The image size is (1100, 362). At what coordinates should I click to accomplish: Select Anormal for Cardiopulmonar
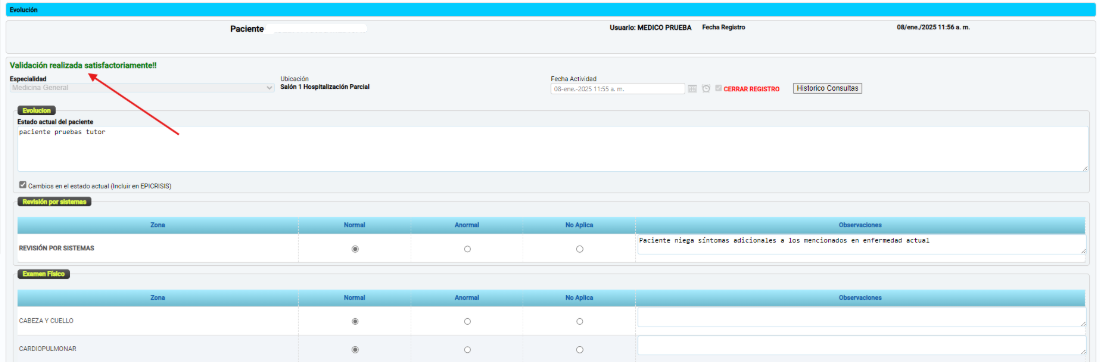click(x=467, y=349)
